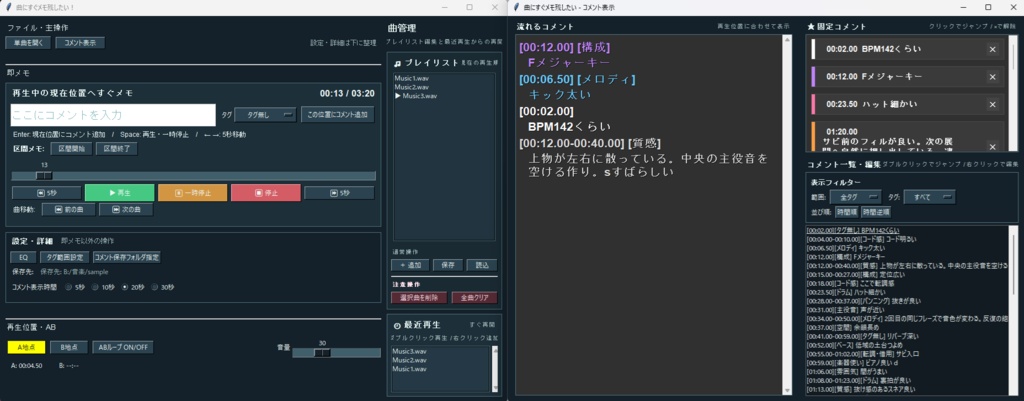Open the タグ すべて filter dropdown
The image size is (1024, 401).
point(929,197)
